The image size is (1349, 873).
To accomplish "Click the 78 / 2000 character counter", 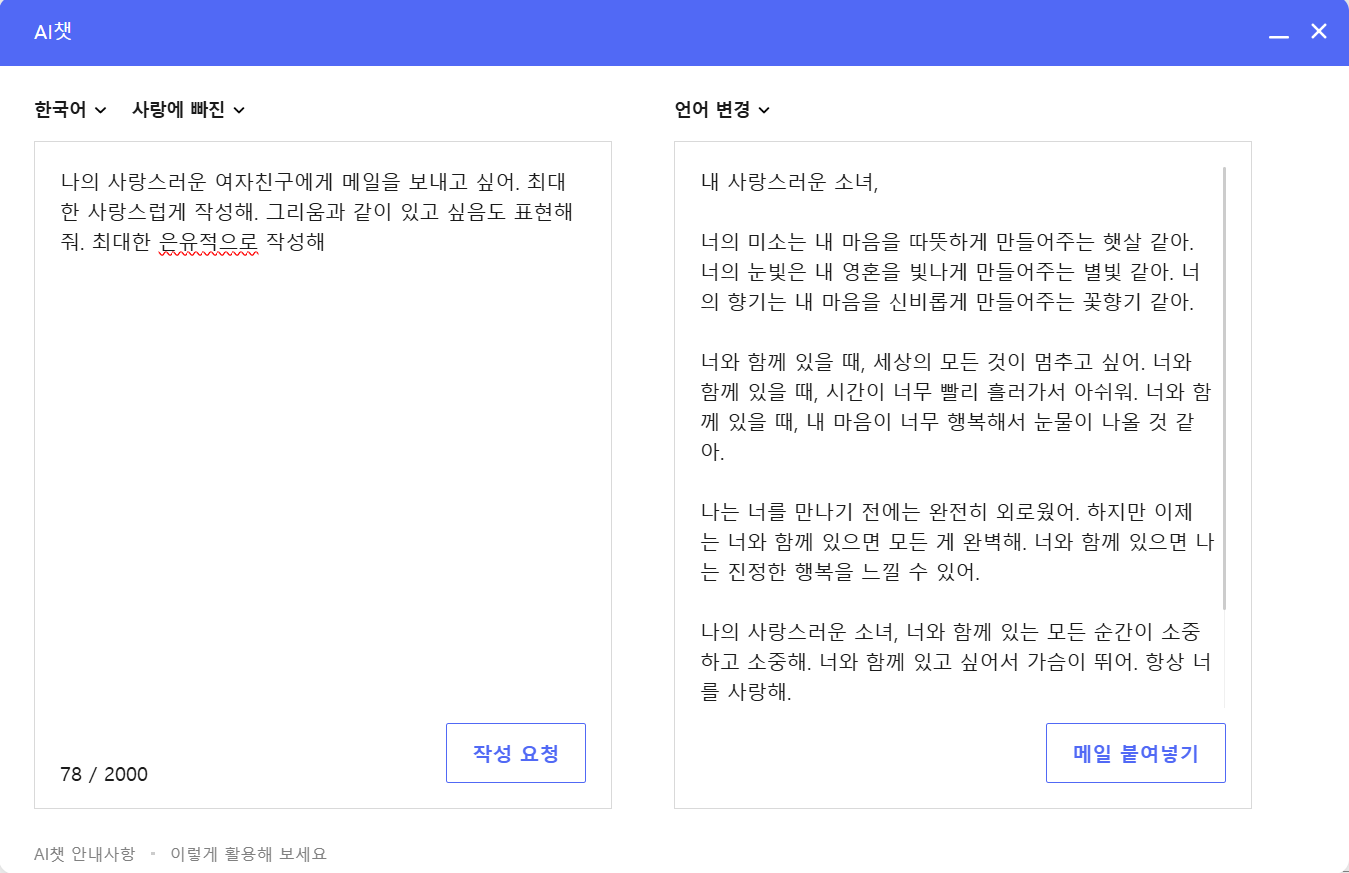I will [103, 775].
